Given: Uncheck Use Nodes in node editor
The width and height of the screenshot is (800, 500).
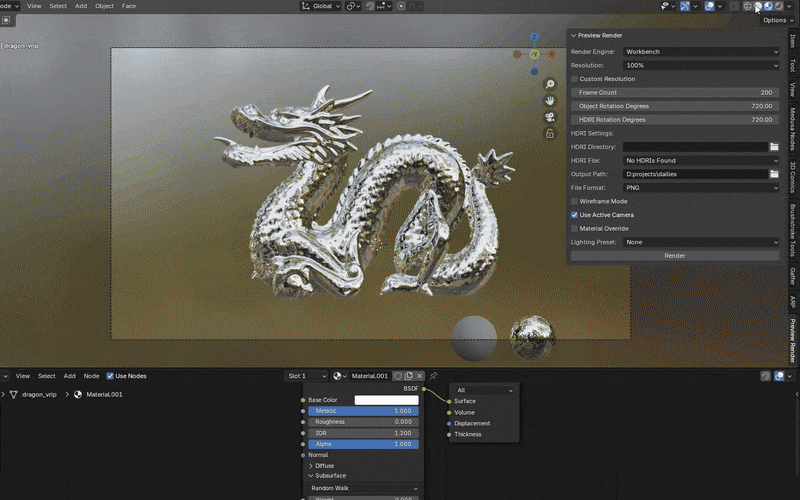Looking at the screenshot, I should [x=110, y=376].
